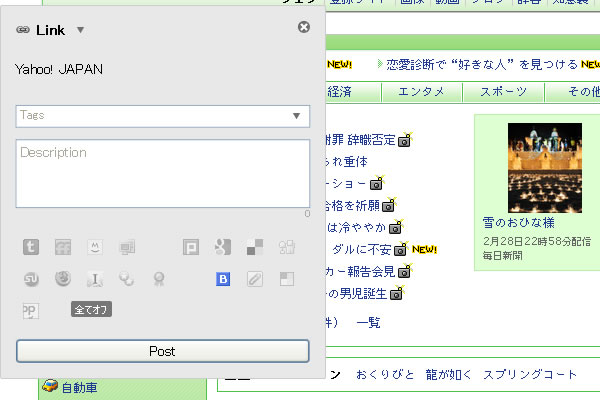Image resolution: width=600 pixels, height=400 pixels.
Task: Enable the smiley-face M service icon
Action: click(95, 247)
